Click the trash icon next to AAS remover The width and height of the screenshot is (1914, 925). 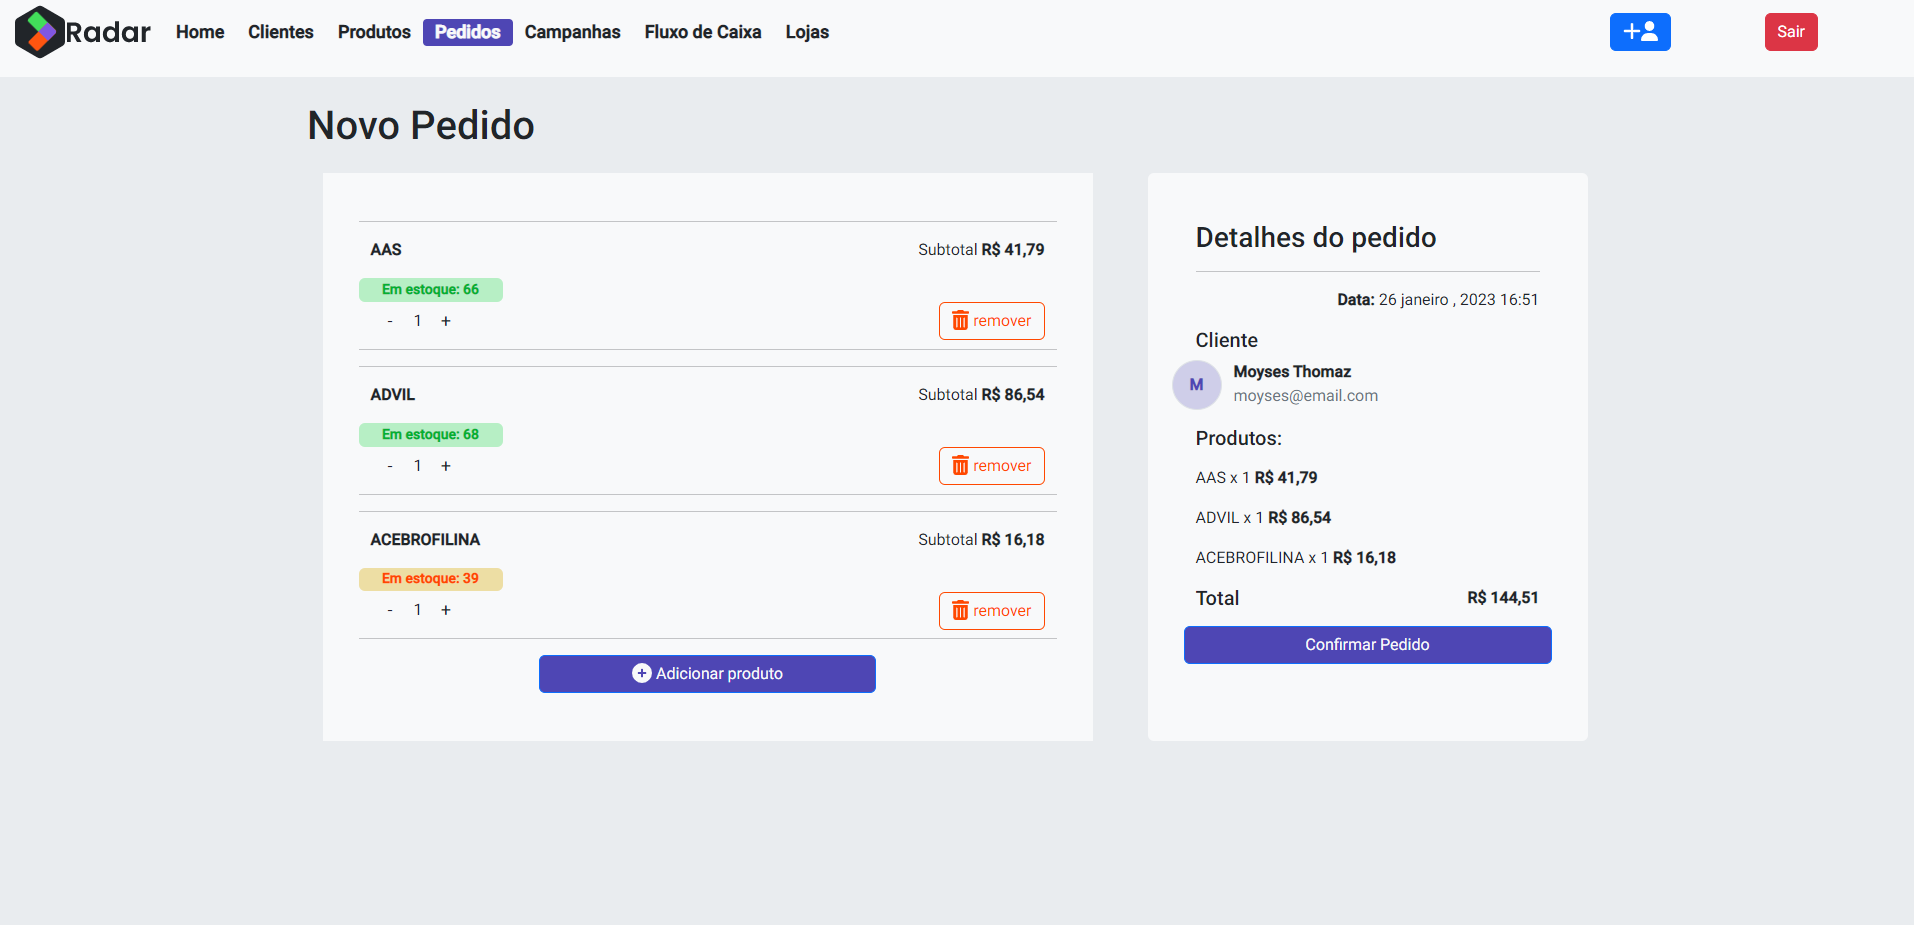coord(961,320)
